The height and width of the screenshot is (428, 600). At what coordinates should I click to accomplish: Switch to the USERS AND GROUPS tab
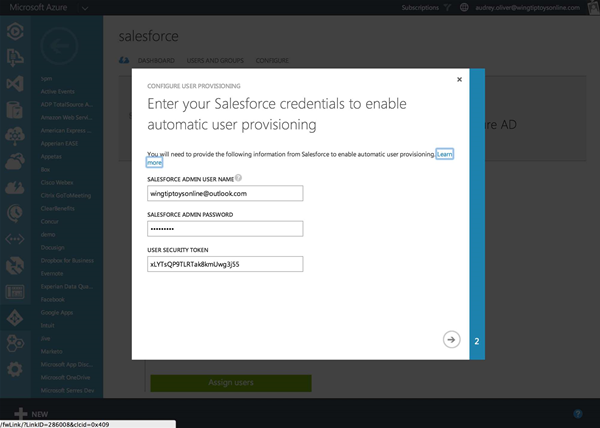coord(215,60)
